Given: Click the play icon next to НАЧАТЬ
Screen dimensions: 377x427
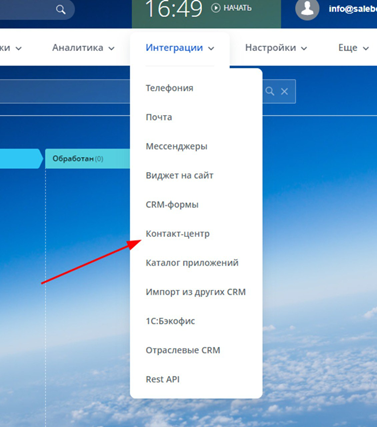Looking at the screenshot, I should [216, 8].
